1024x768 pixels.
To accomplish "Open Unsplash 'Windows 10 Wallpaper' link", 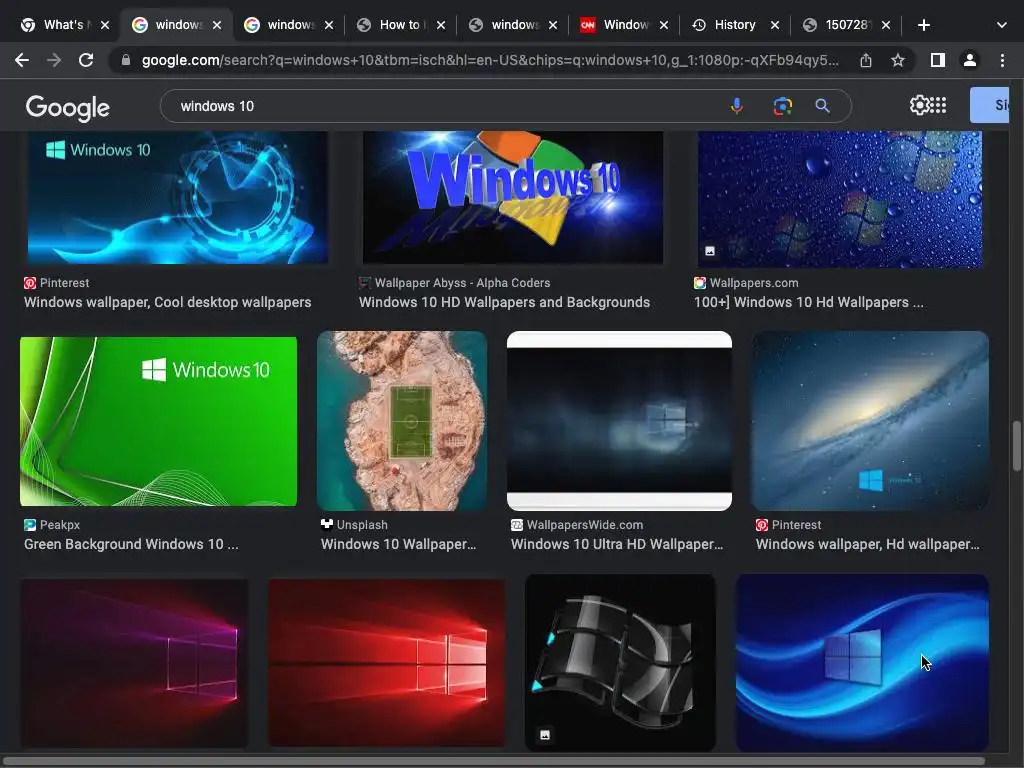I will 398,544.
